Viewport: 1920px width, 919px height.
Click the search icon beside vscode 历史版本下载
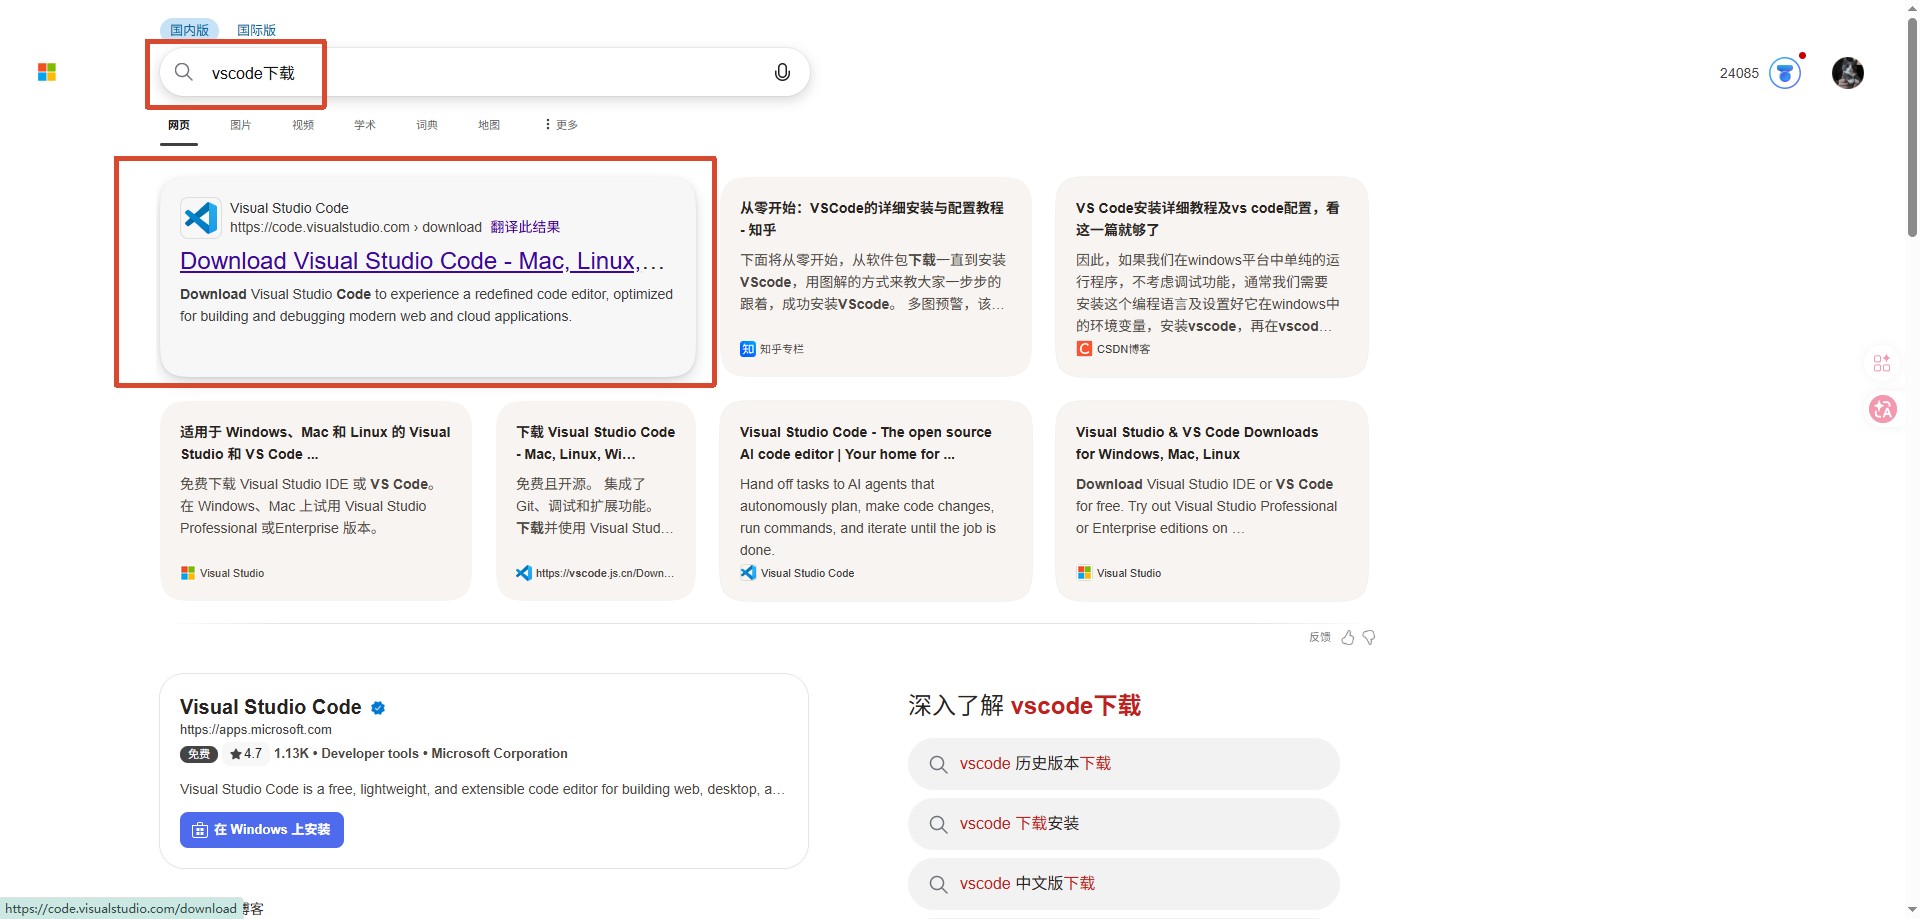(x=938, y=765)
